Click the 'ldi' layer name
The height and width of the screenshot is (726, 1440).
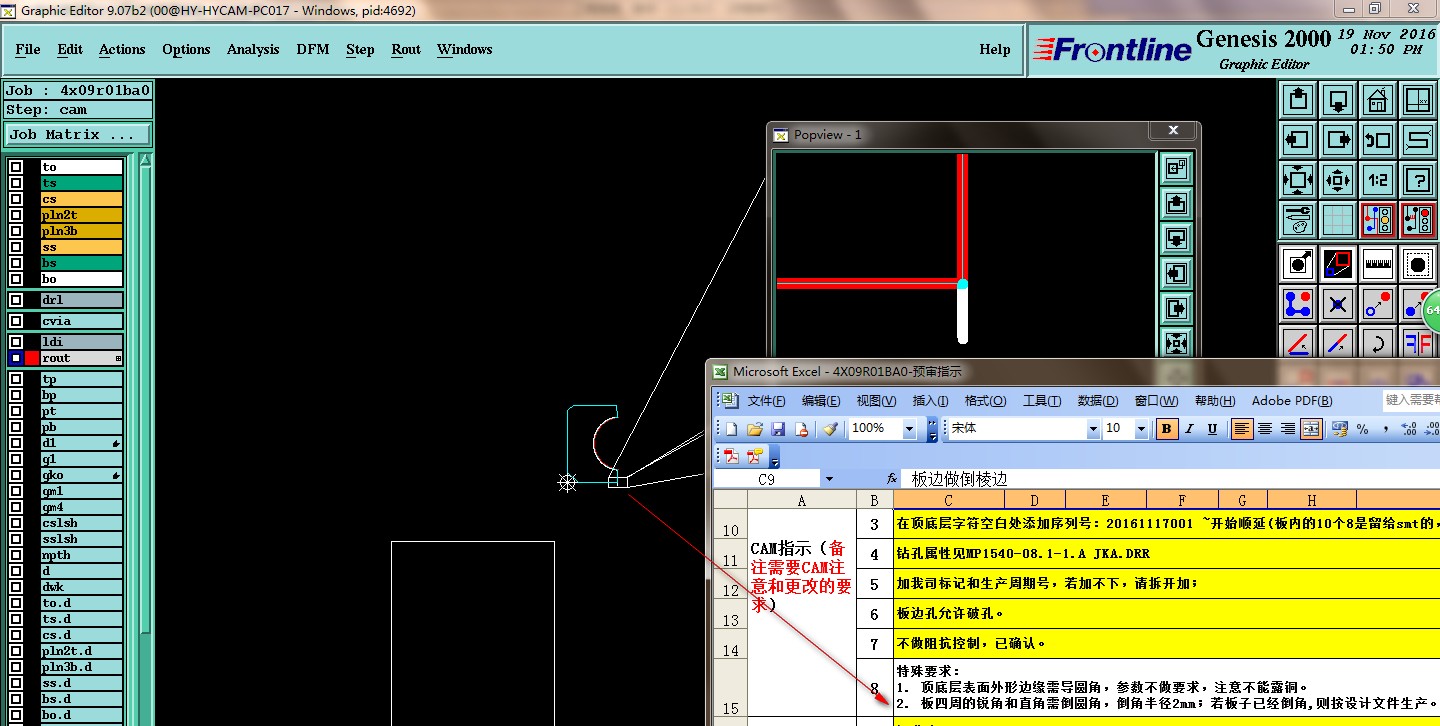click(82, 342)
